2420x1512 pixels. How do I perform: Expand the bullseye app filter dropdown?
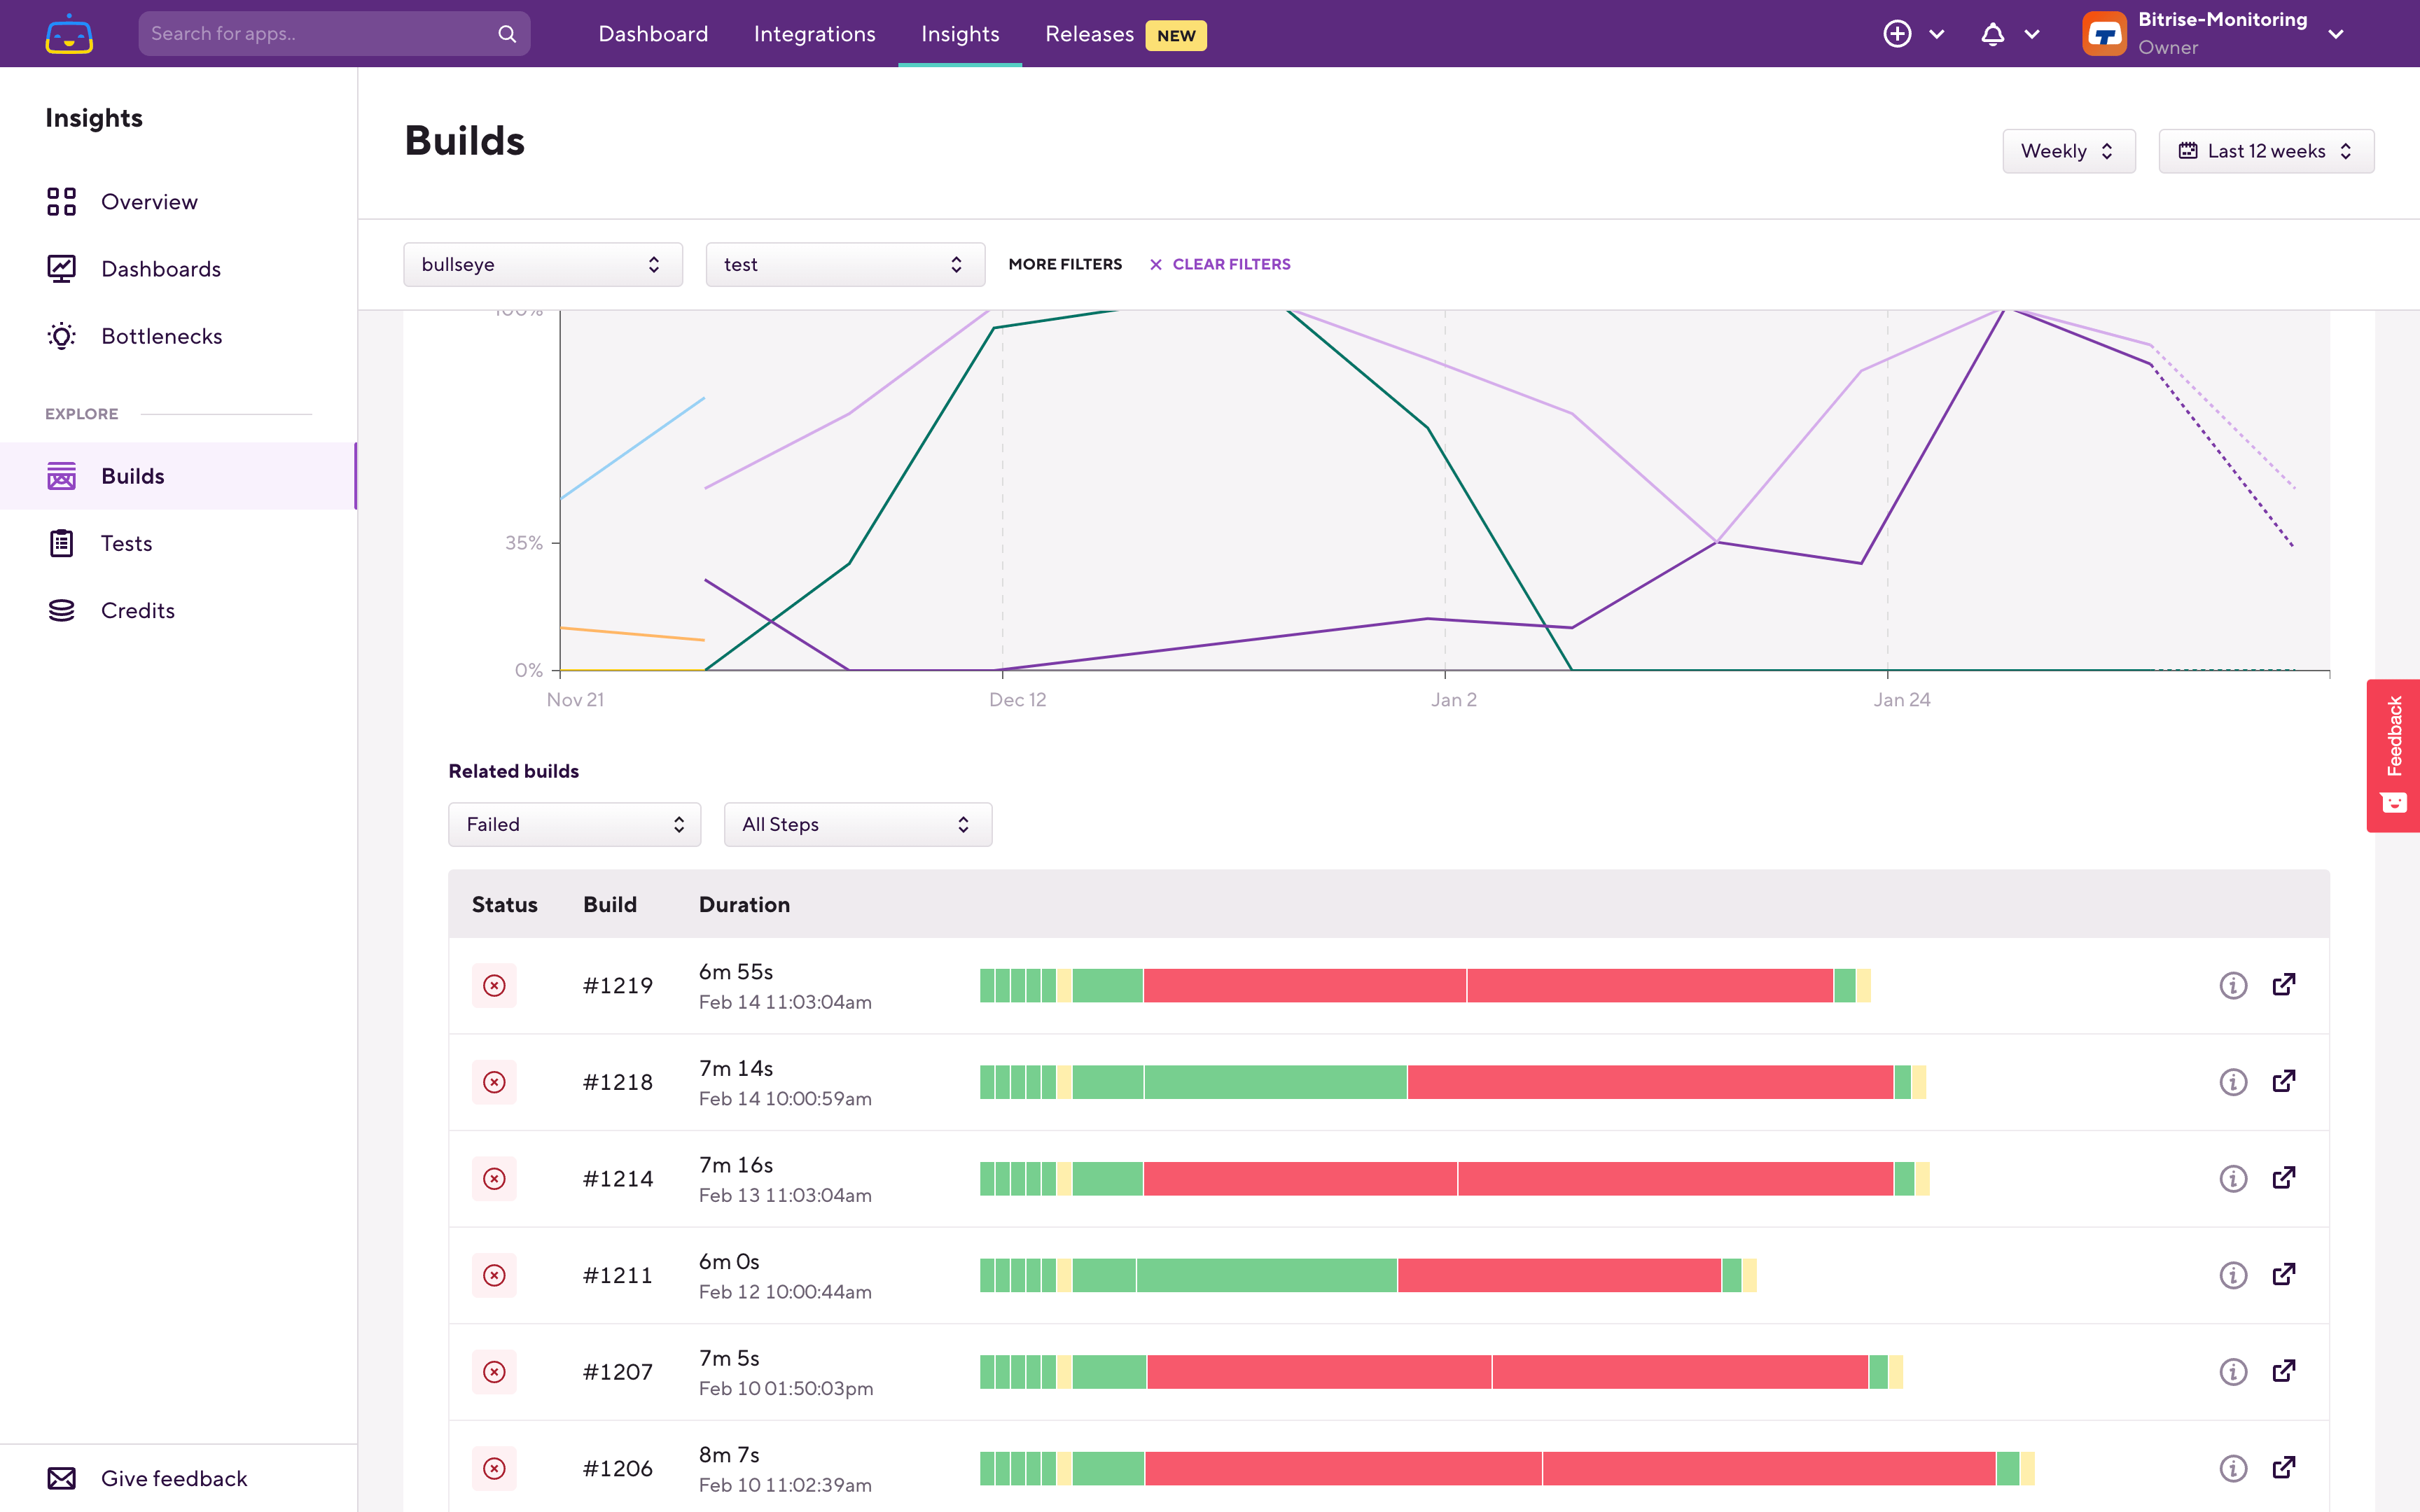(x=542, y=264)
